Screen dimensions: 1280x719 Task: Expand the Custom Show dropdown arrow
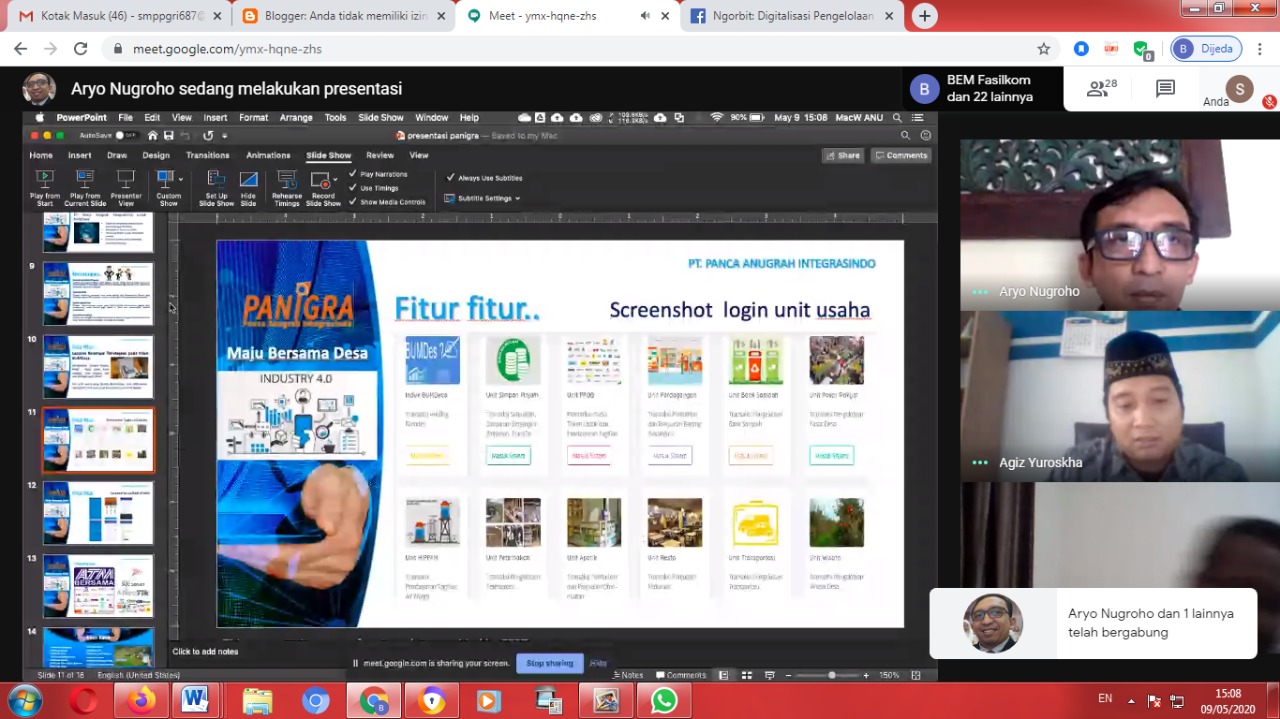[x=180, y=179]
